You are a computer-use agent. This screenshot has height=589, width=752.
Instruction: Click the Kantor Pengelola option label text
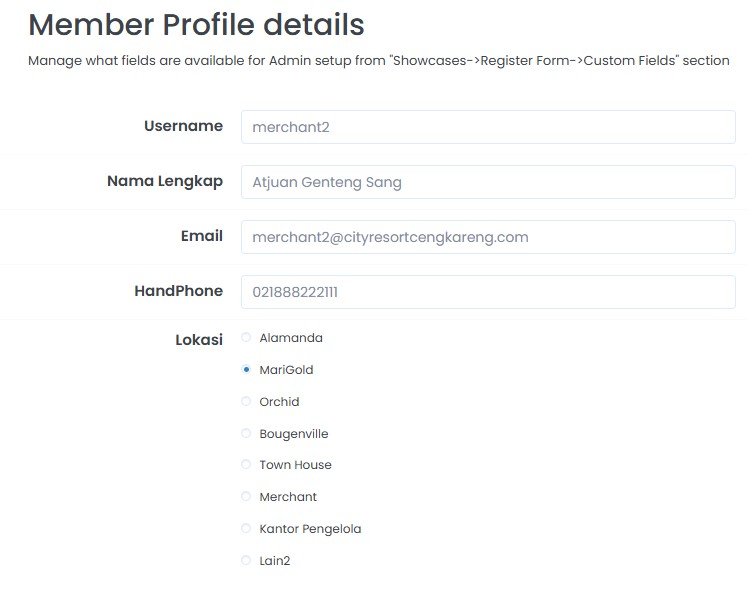[310, 529]
